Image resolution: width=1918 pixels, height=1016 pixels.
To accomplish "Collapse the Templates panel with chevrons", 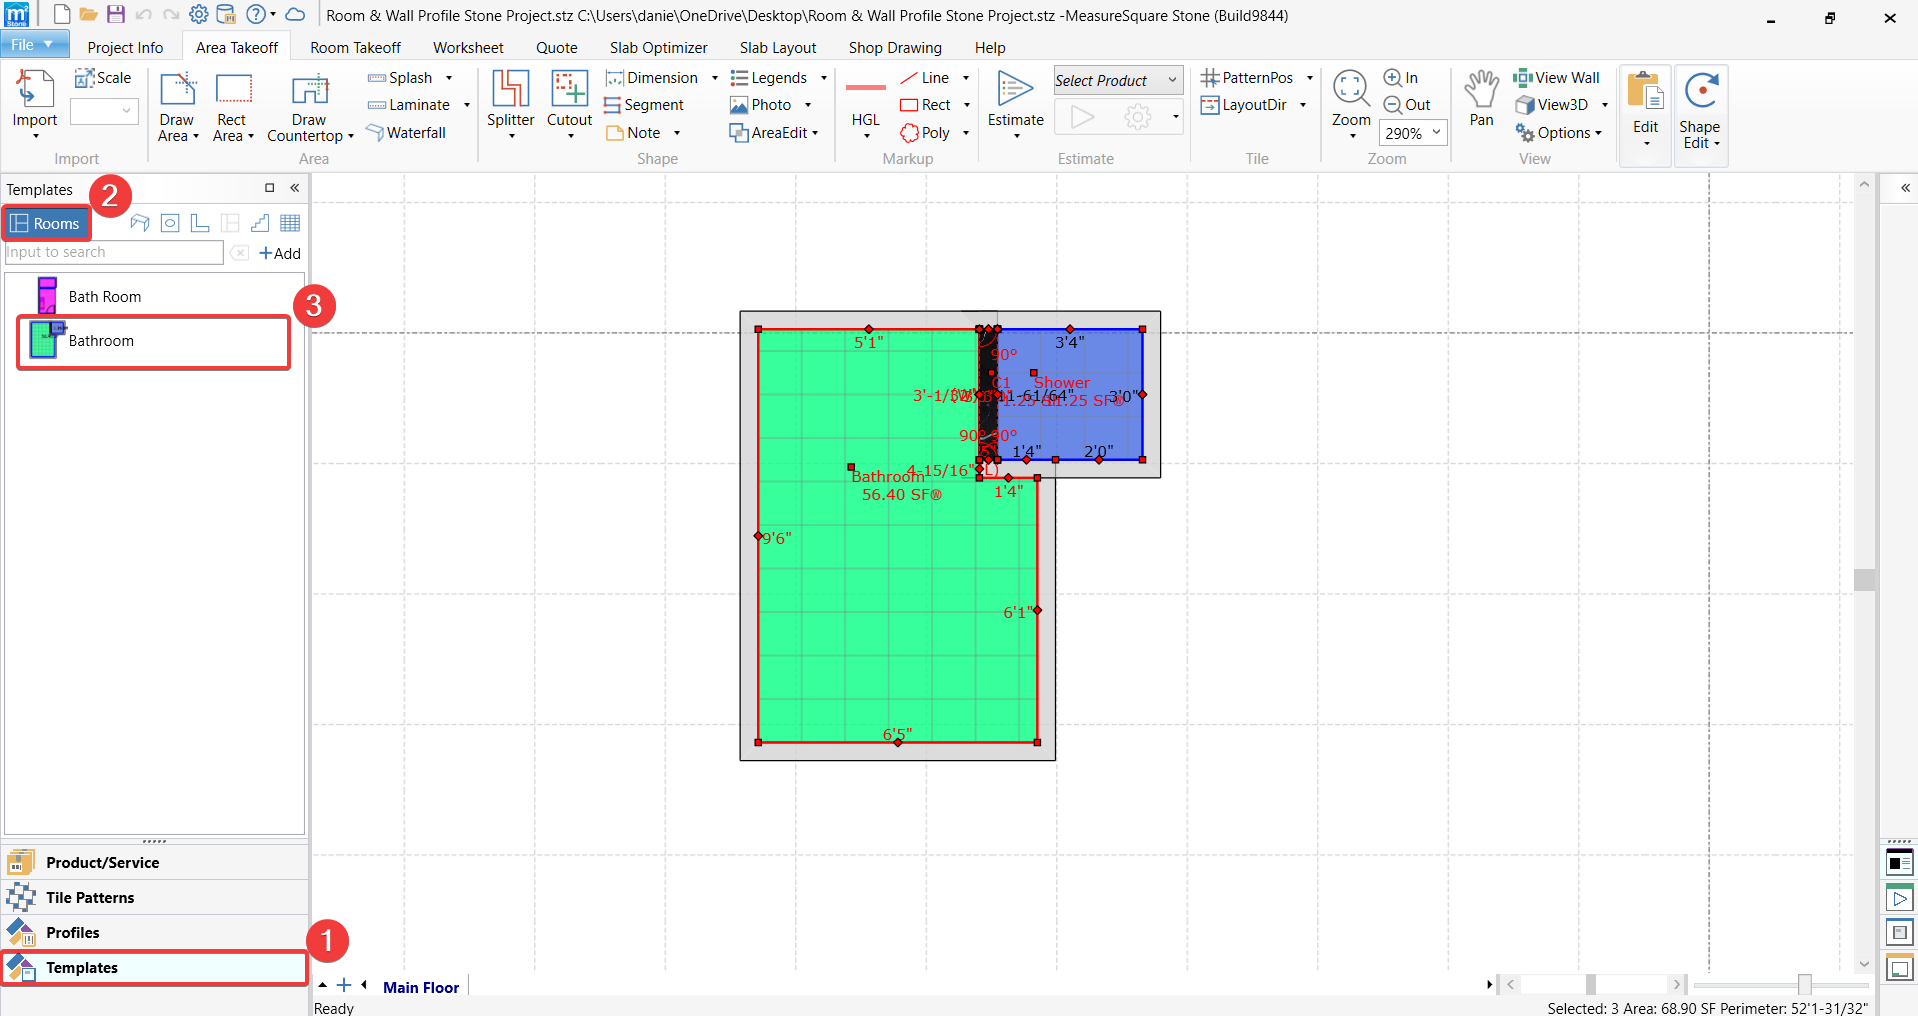I will 295,188.
